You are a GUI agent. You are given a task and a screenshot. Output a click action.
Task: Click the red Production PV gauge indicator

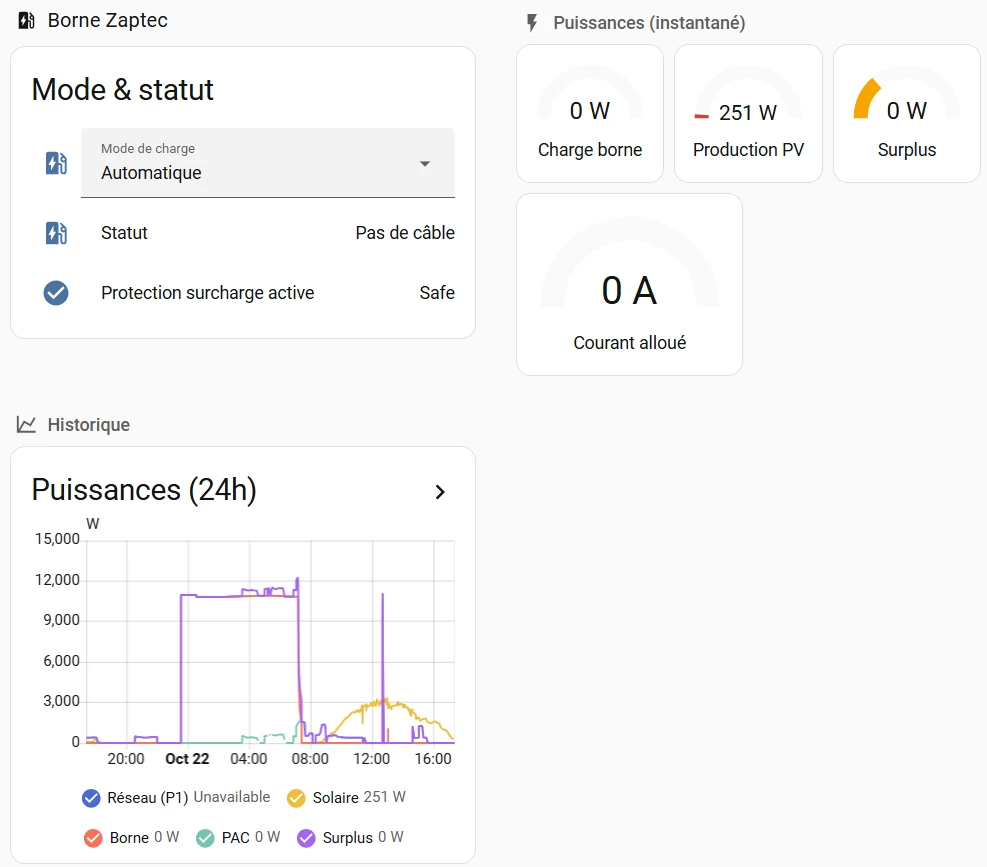(x=701, y=116)
